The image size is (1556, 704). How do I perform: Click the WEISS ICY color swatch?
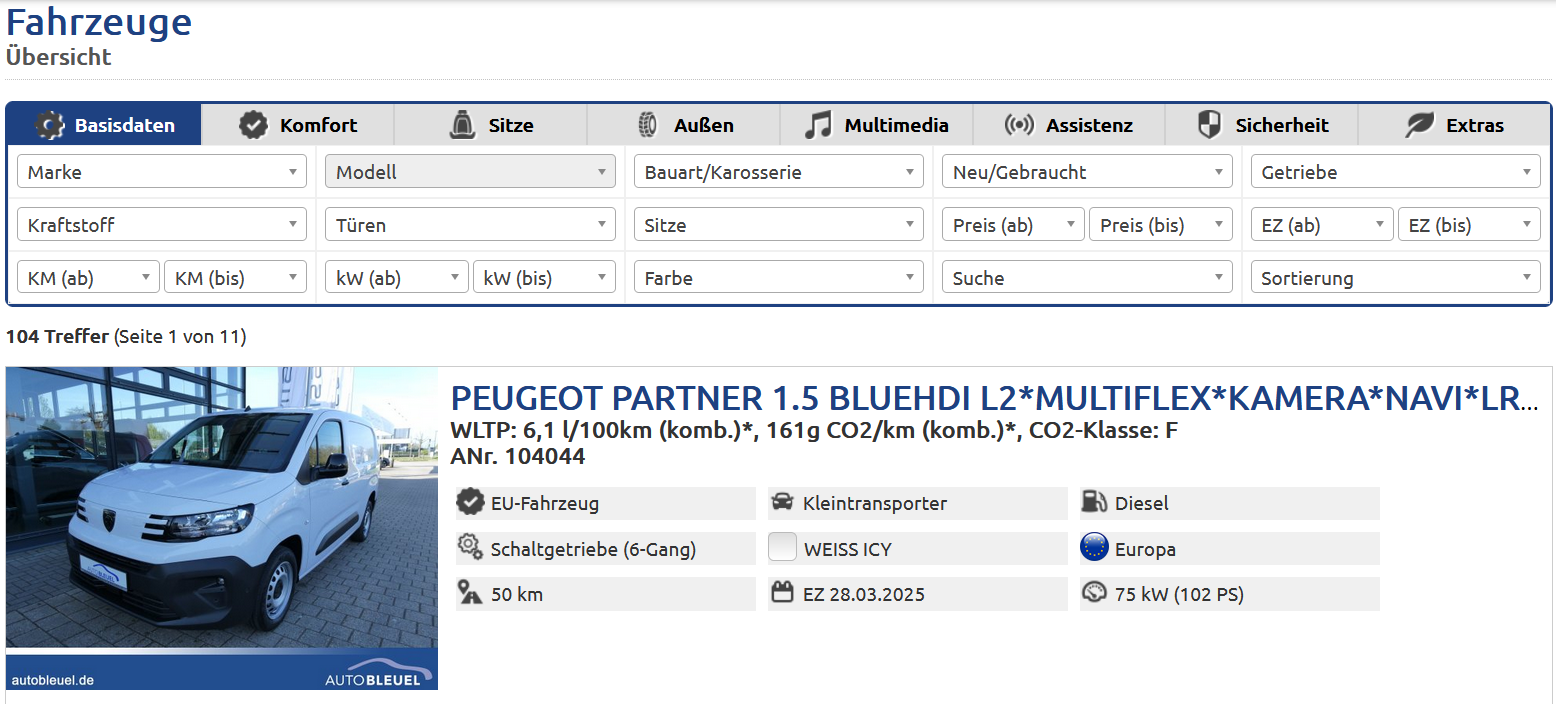tap(782, 548)
